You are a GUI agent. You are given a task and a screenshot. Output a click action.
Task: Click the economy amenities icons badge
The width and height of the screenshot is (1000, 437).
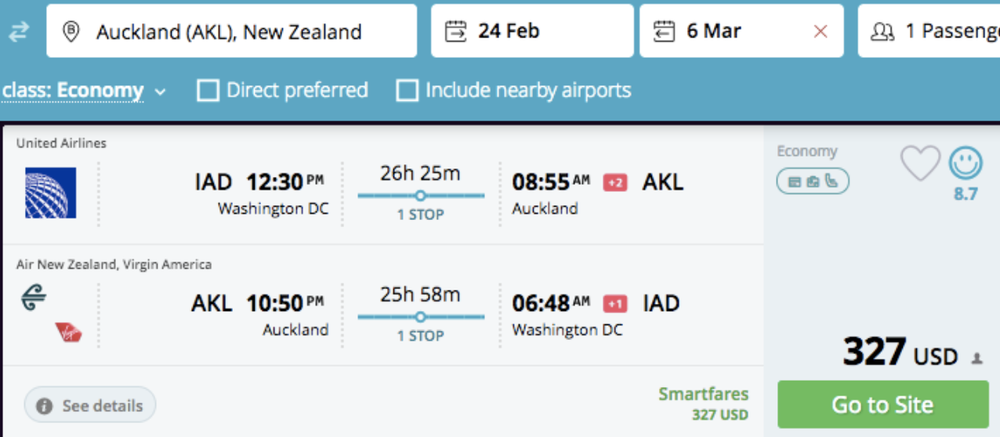812,182
